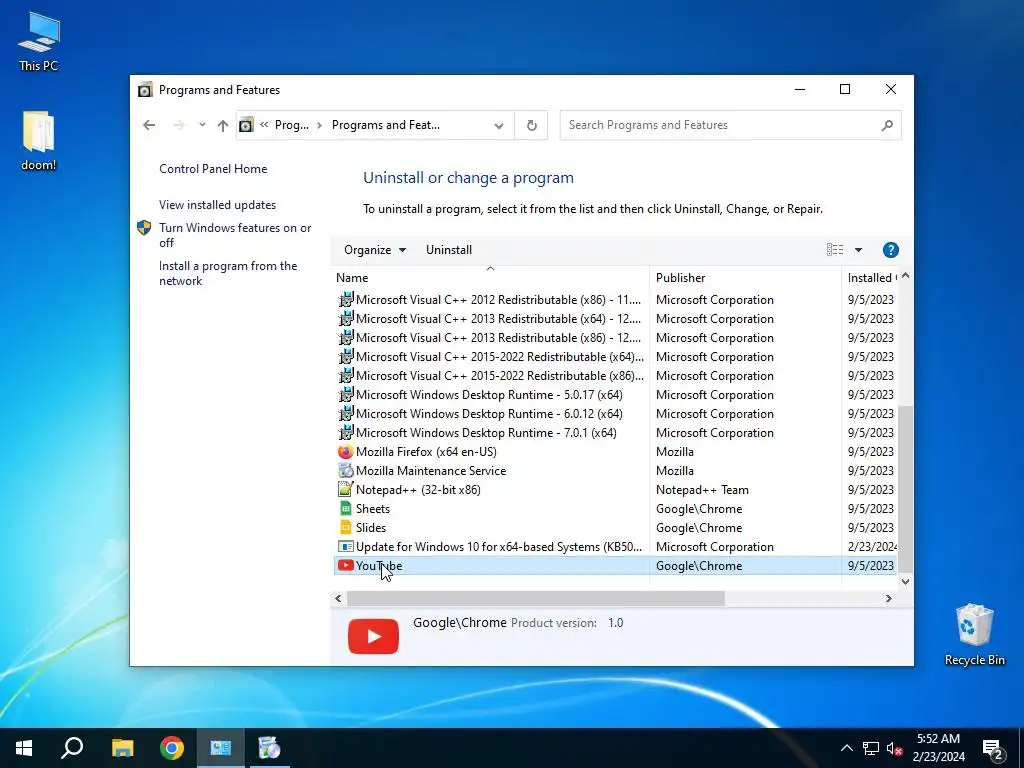The width and height of the screenshot is (1024, 768).
Task: Click the Forward navigation arrow
Action: [x=178, y=125]
